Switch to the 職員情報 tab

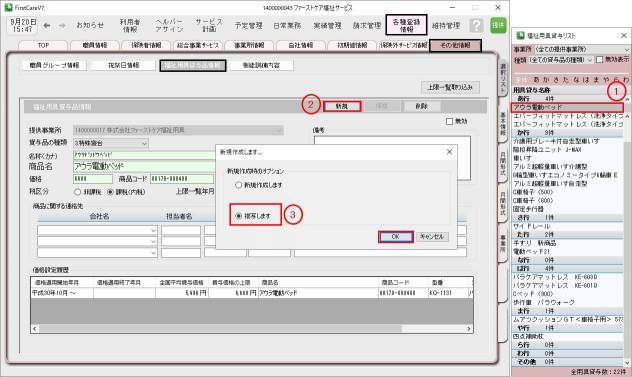coord(95,45)
